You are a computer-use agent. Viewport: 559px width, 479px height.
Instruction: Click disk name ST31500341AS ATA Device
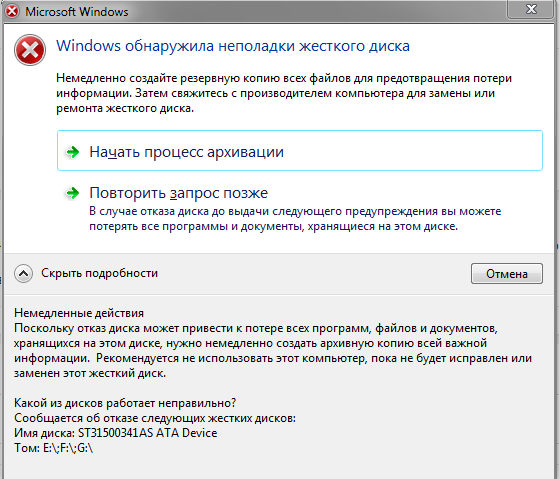pyautogui.click(x=148, y=433)
